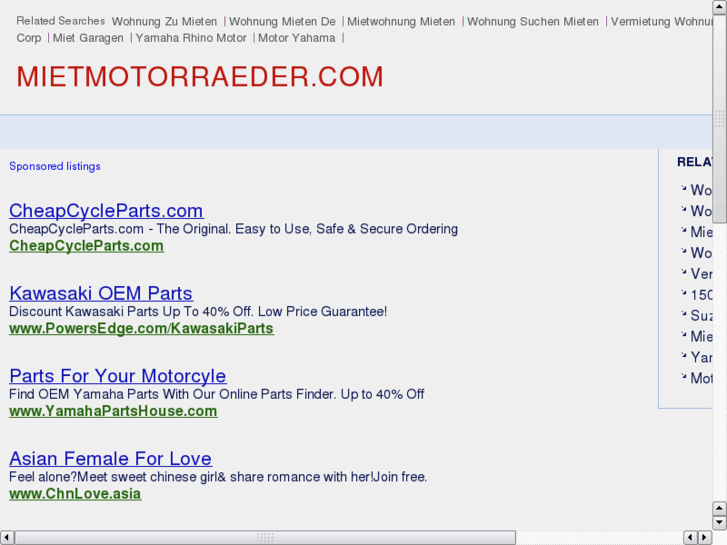
Task: Click the left arrow near horizontal scrollbar's right end
Action: click(691, 538)
